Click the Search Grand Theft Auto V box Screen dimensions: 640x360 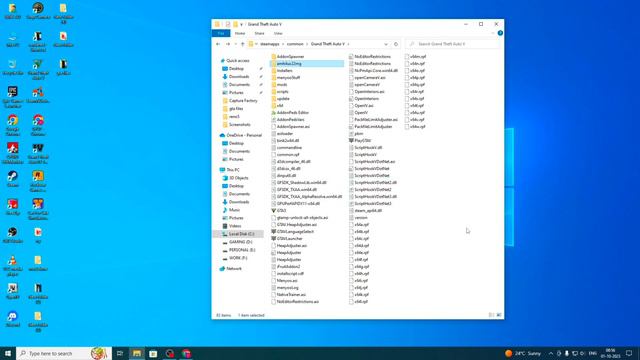453,44
